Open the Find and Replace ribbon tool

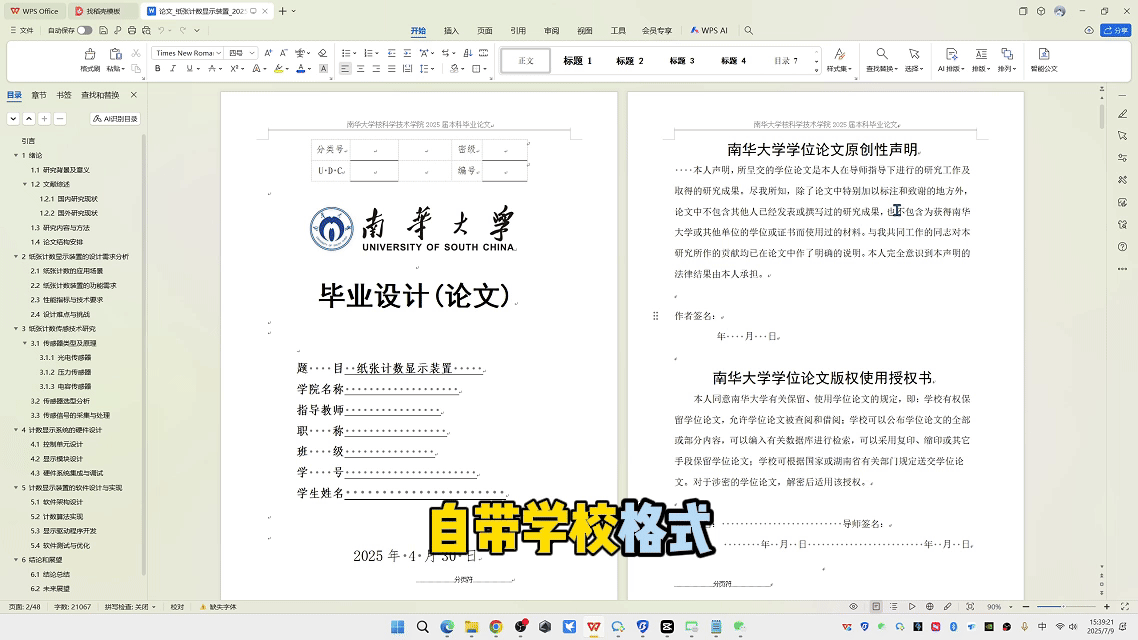pyautogui.click(x=881, y=60)
